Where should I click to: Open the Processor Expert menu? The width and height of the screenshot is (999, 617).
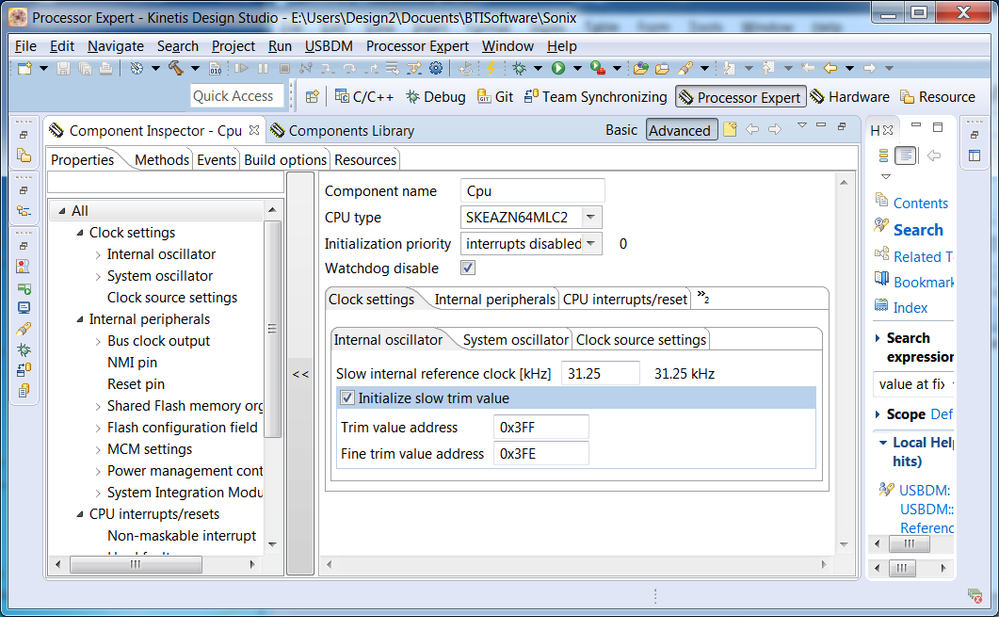pos(417,47)
